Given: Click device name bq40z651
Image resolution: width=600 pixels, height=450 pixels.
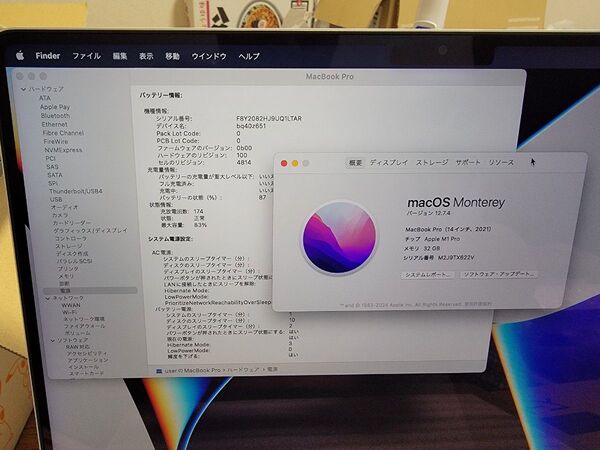Looking at the screenshot, I should pyautogui.click(x=251, y=126).
